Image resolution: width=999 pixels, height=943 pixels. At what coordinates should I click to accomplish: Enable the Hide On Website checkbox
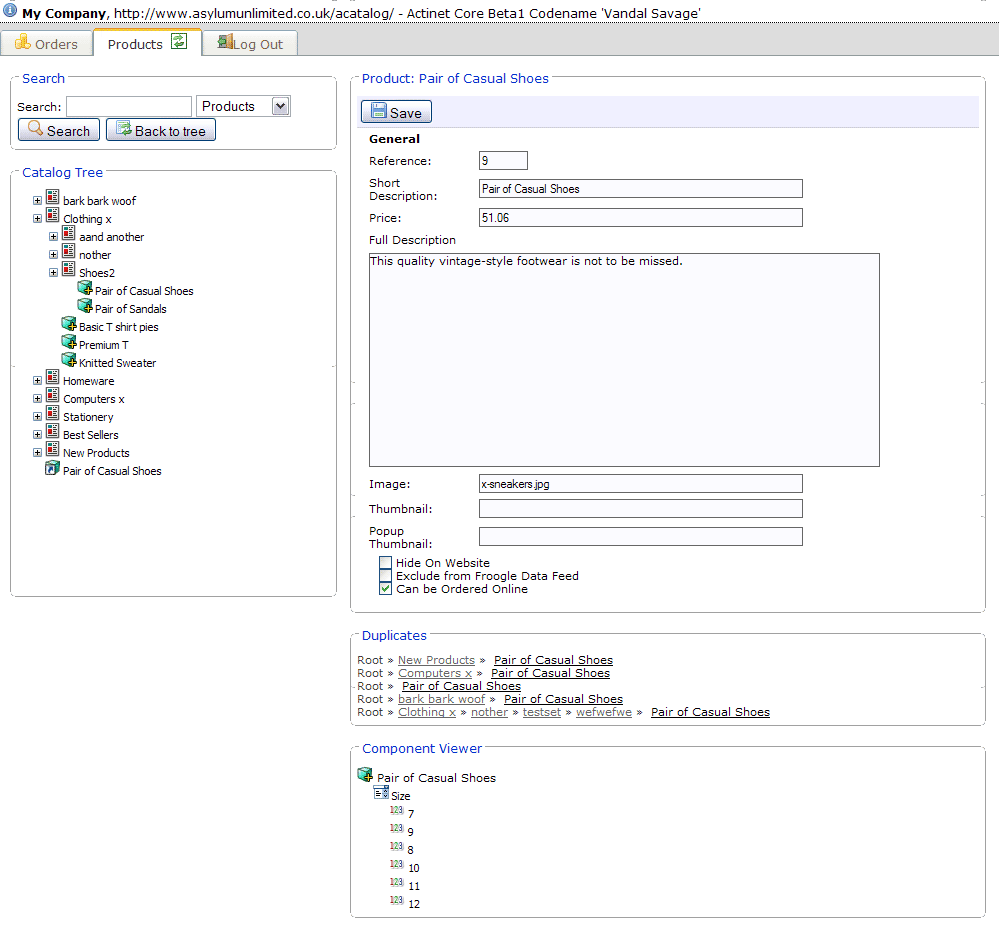386,563
